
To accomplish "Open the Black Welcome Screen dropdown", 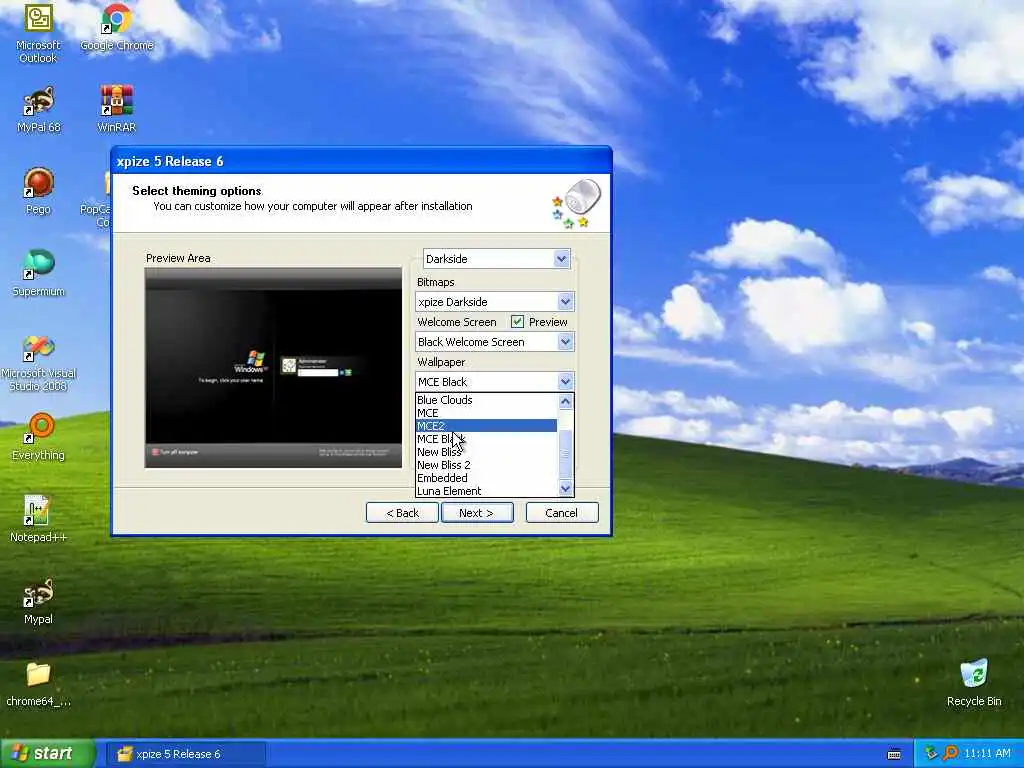I will [x=565, y=342].
